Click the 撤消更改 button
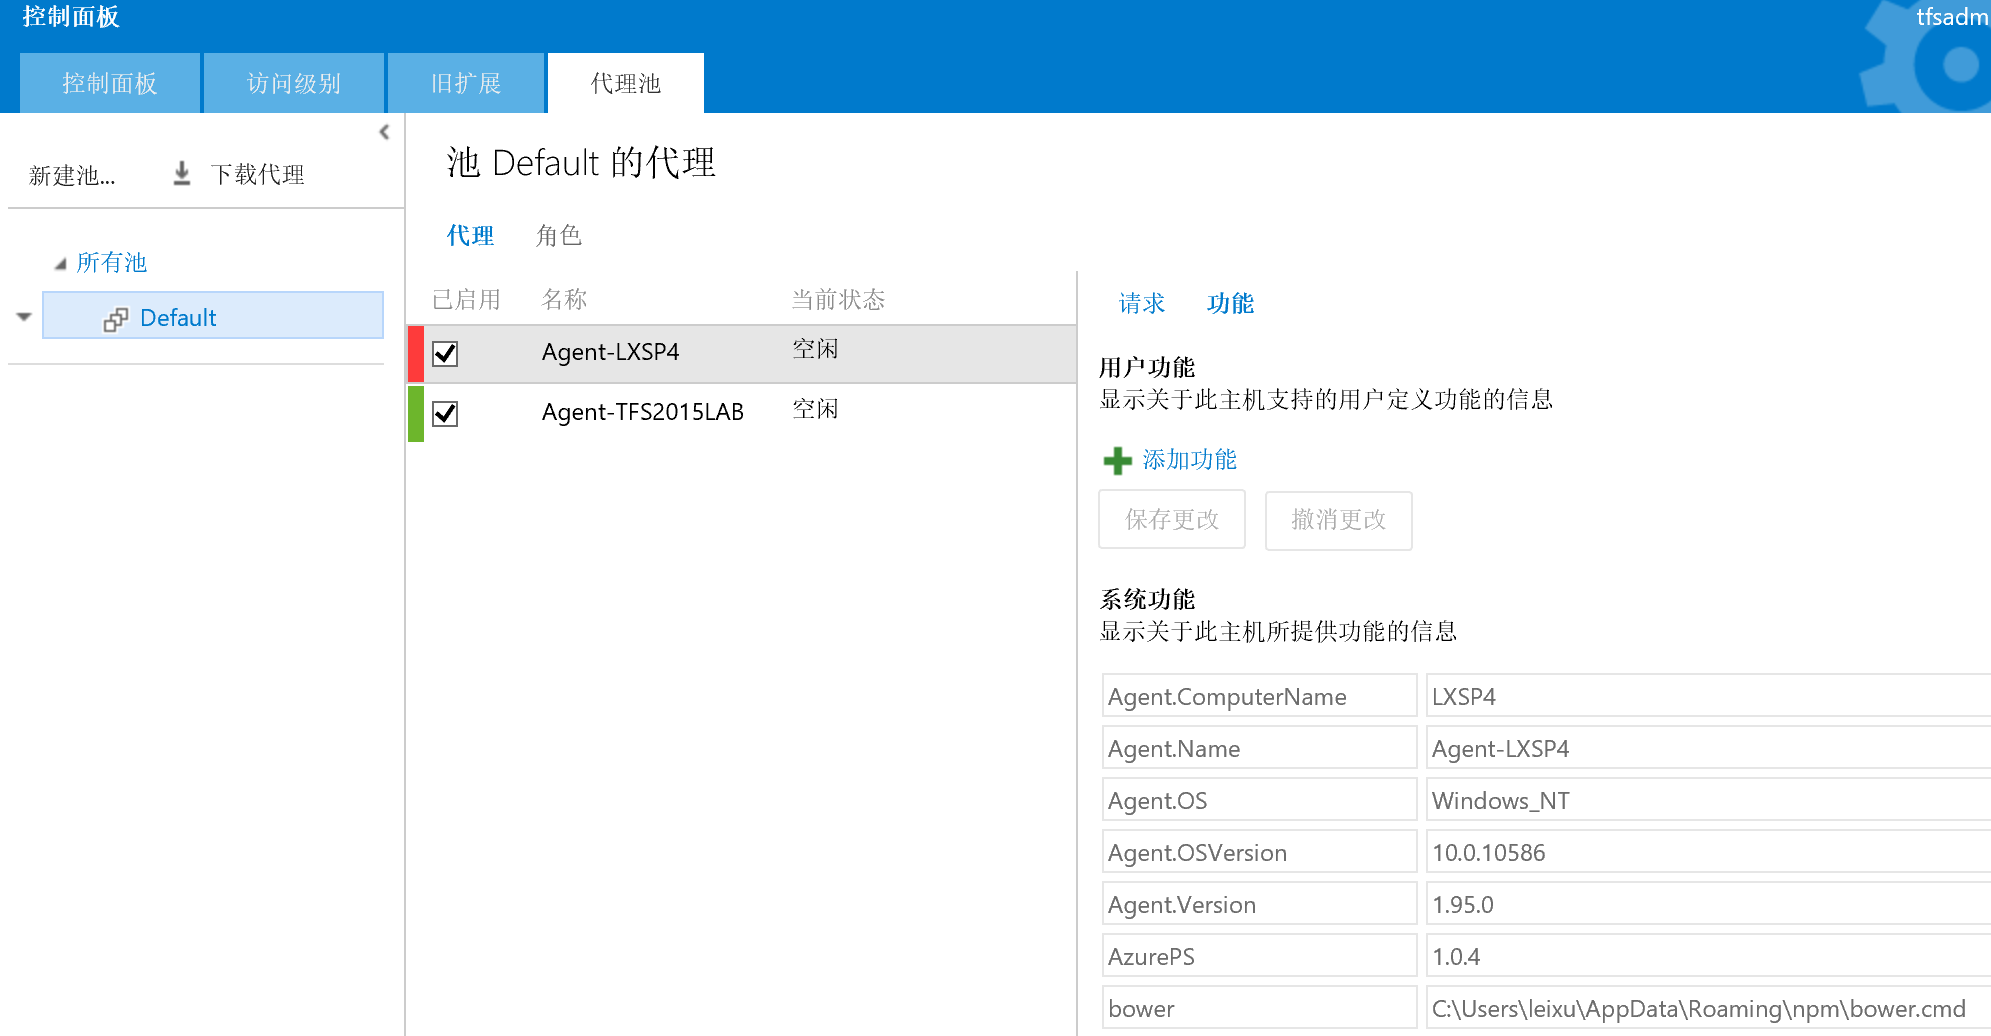 [1339, 520]
